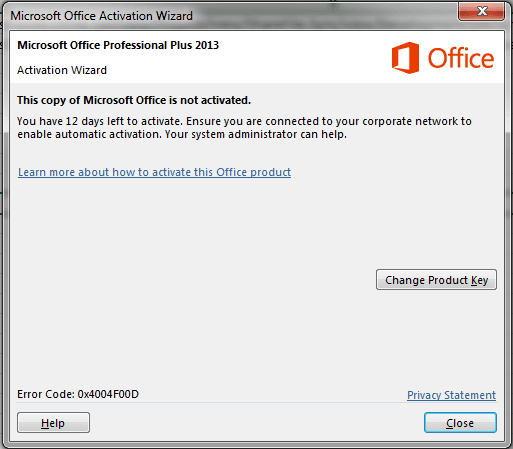Click the 'Error Code:' label
Image resolution: width=513 pixels, height=449 pixels.
point(46,394)
